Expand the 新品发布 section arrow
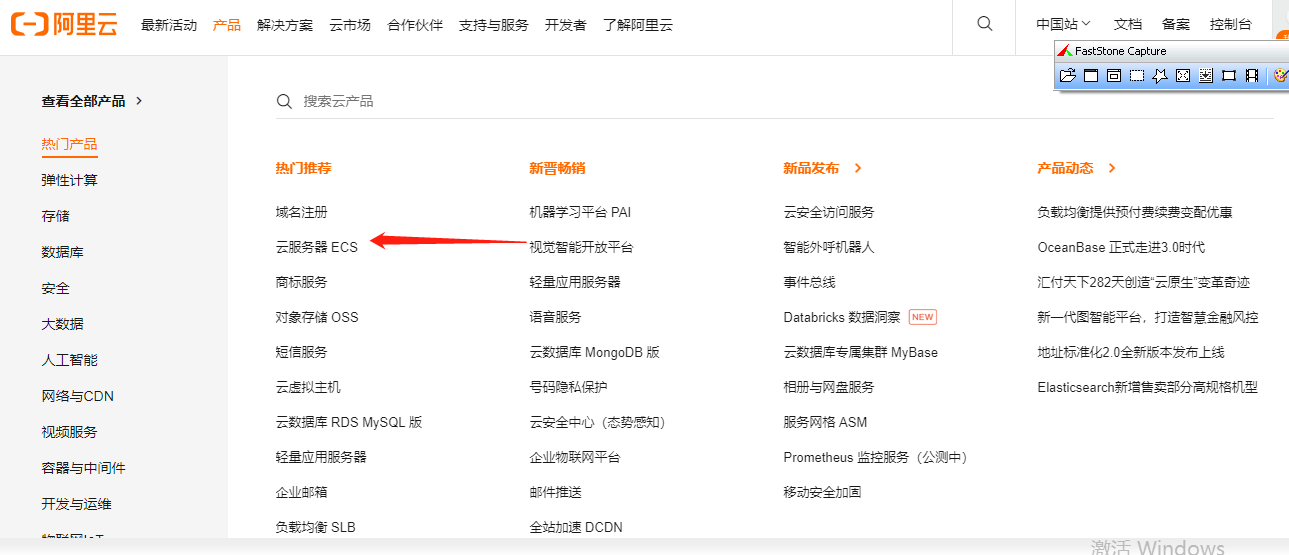 coord(858,168)
